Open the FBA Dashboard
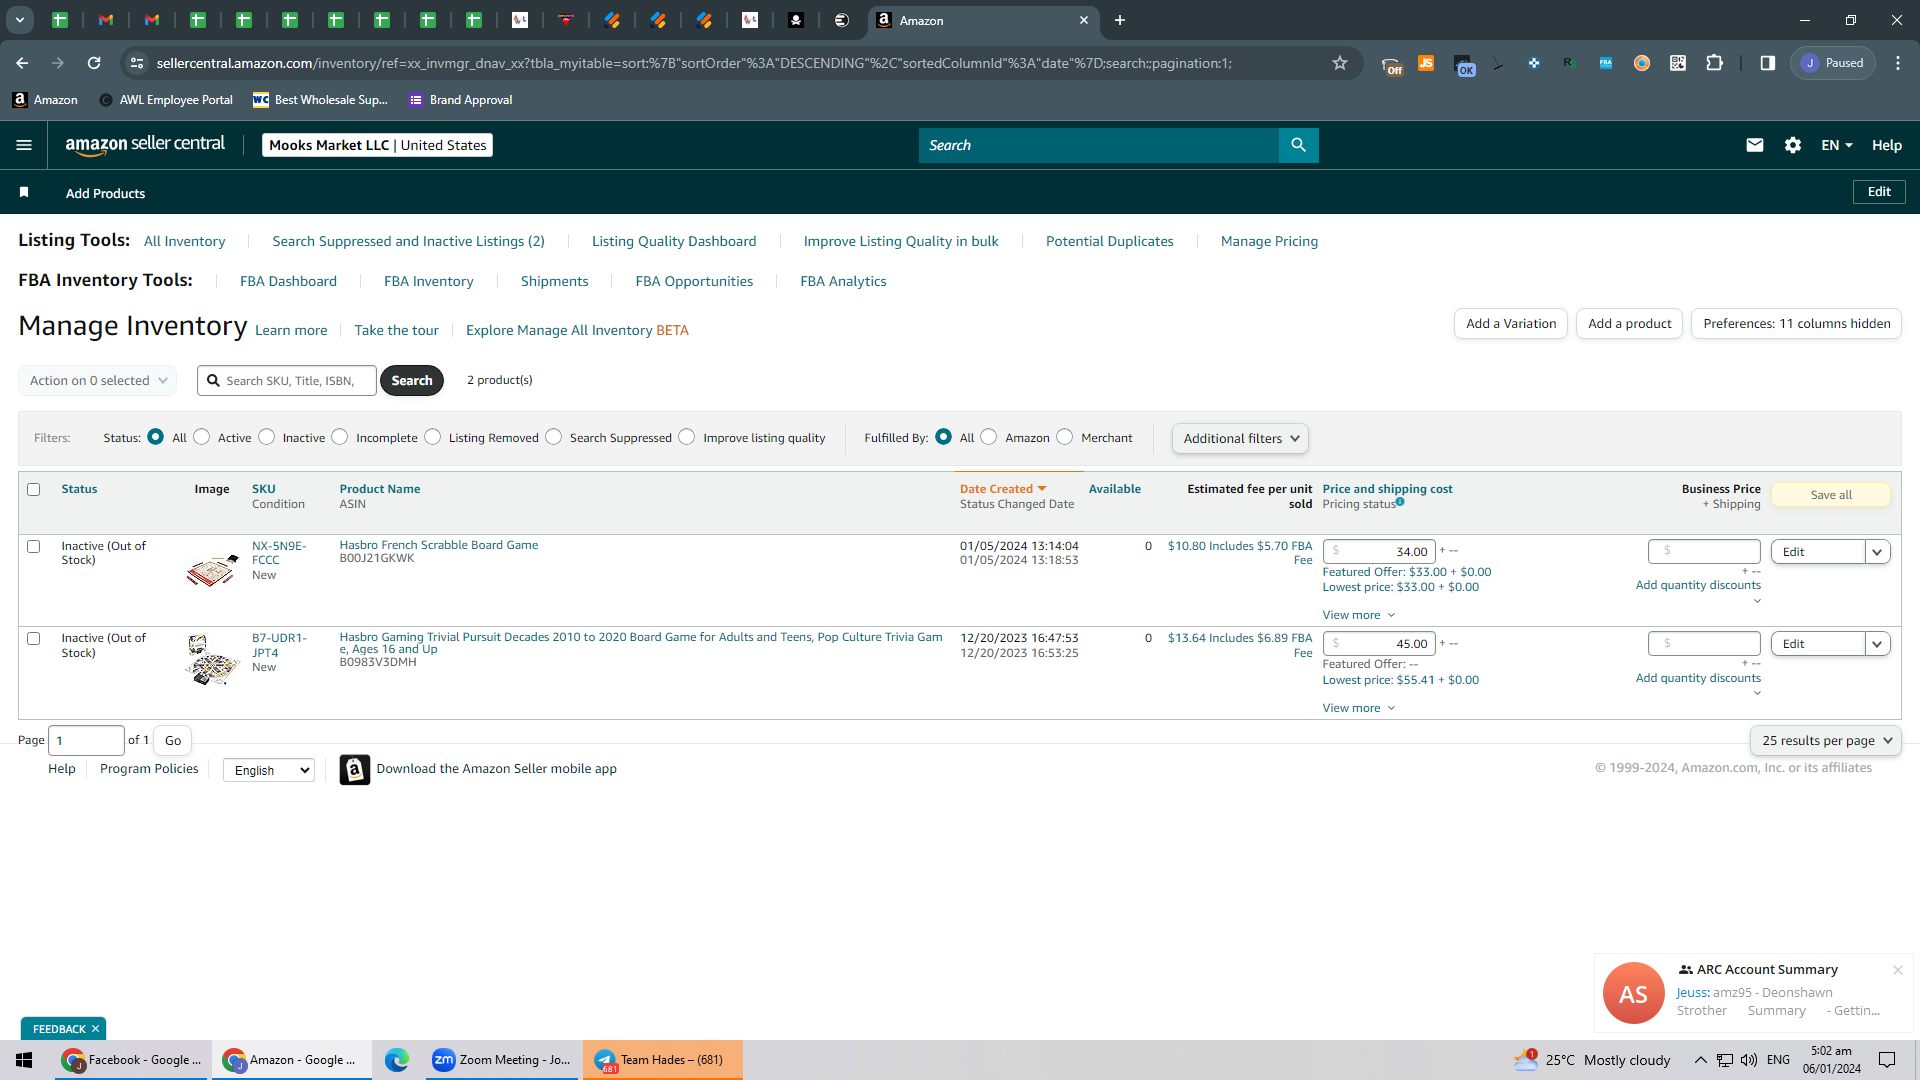1920x1080 pixels. 288,281
